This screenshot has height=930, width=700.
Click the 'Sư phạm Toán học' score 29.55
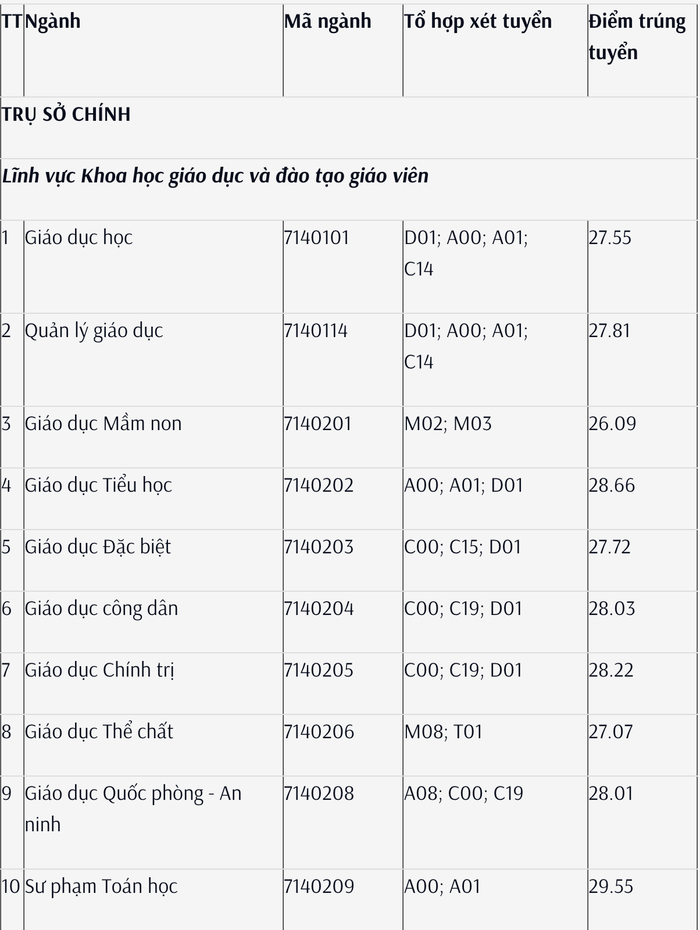click(611, 887)
